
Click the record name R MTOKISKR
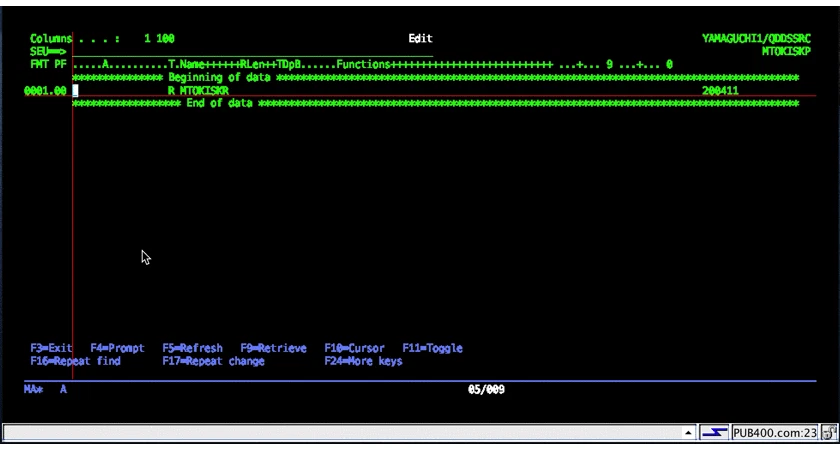(198, 91)
